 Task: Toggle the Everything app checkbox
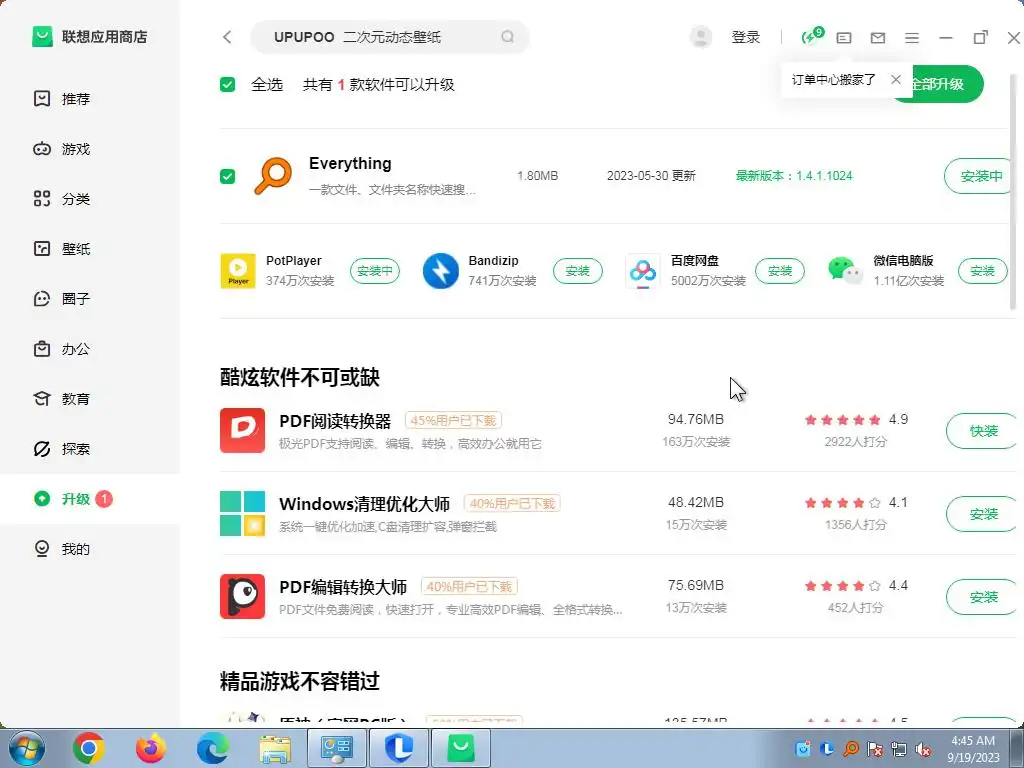click(x=227, y=176)
